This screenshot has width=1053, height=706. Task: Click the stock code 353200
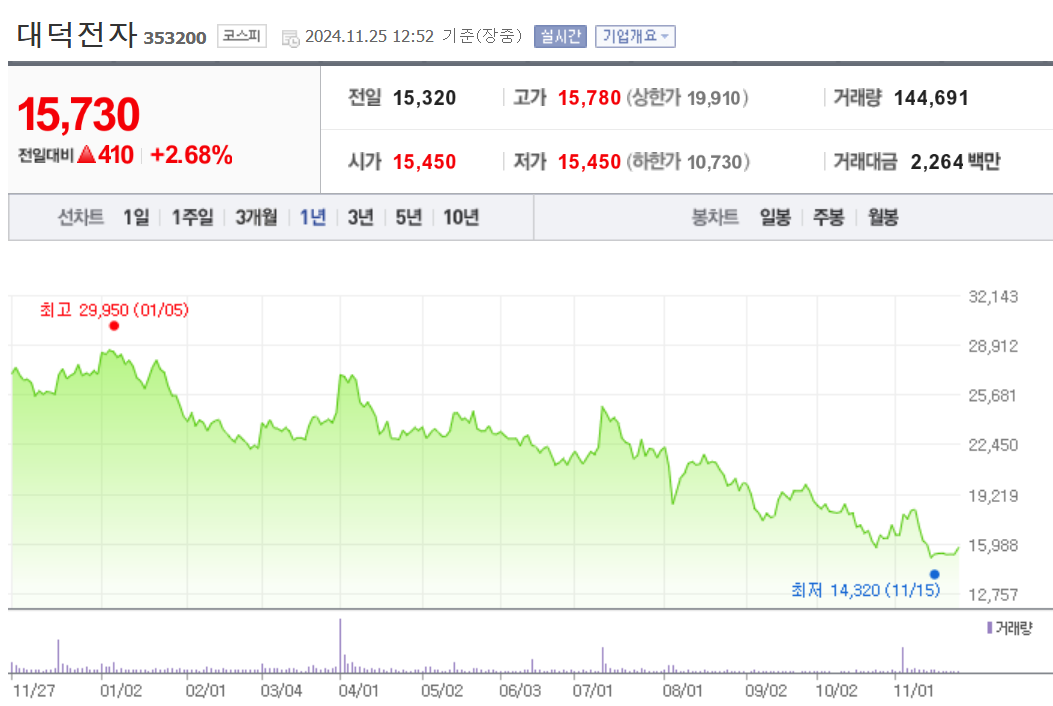pyautogui.click(x=175, y=38)
